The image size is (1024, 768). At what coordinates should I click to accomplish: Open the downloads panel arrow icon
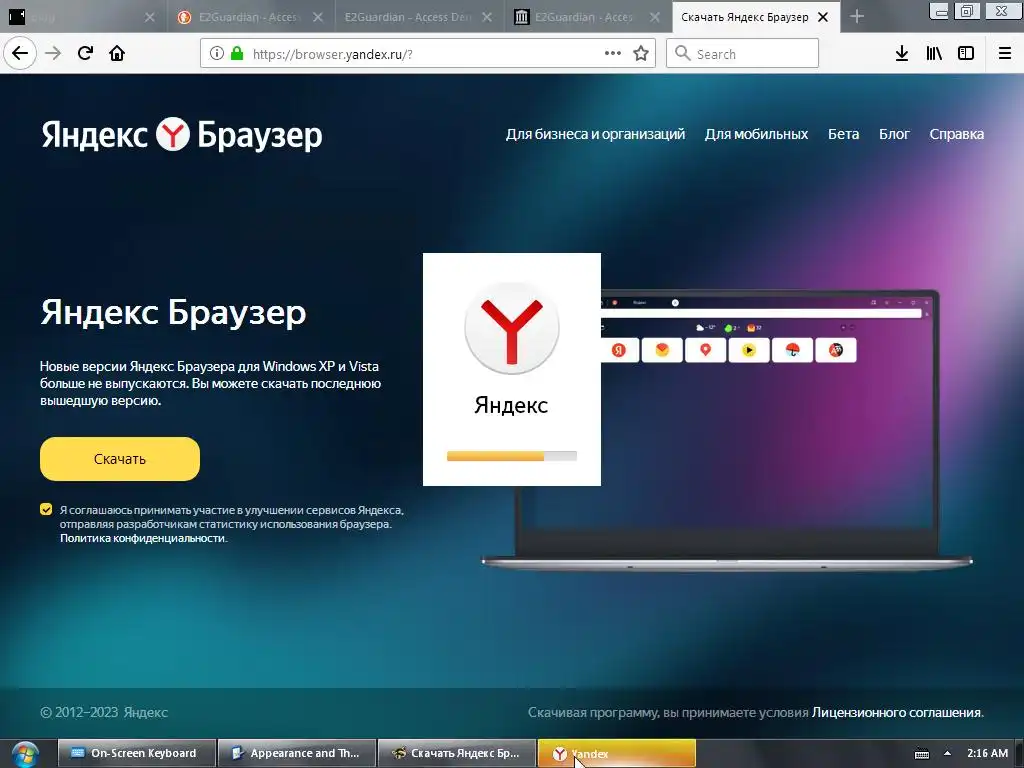click(x=902, y=54)
